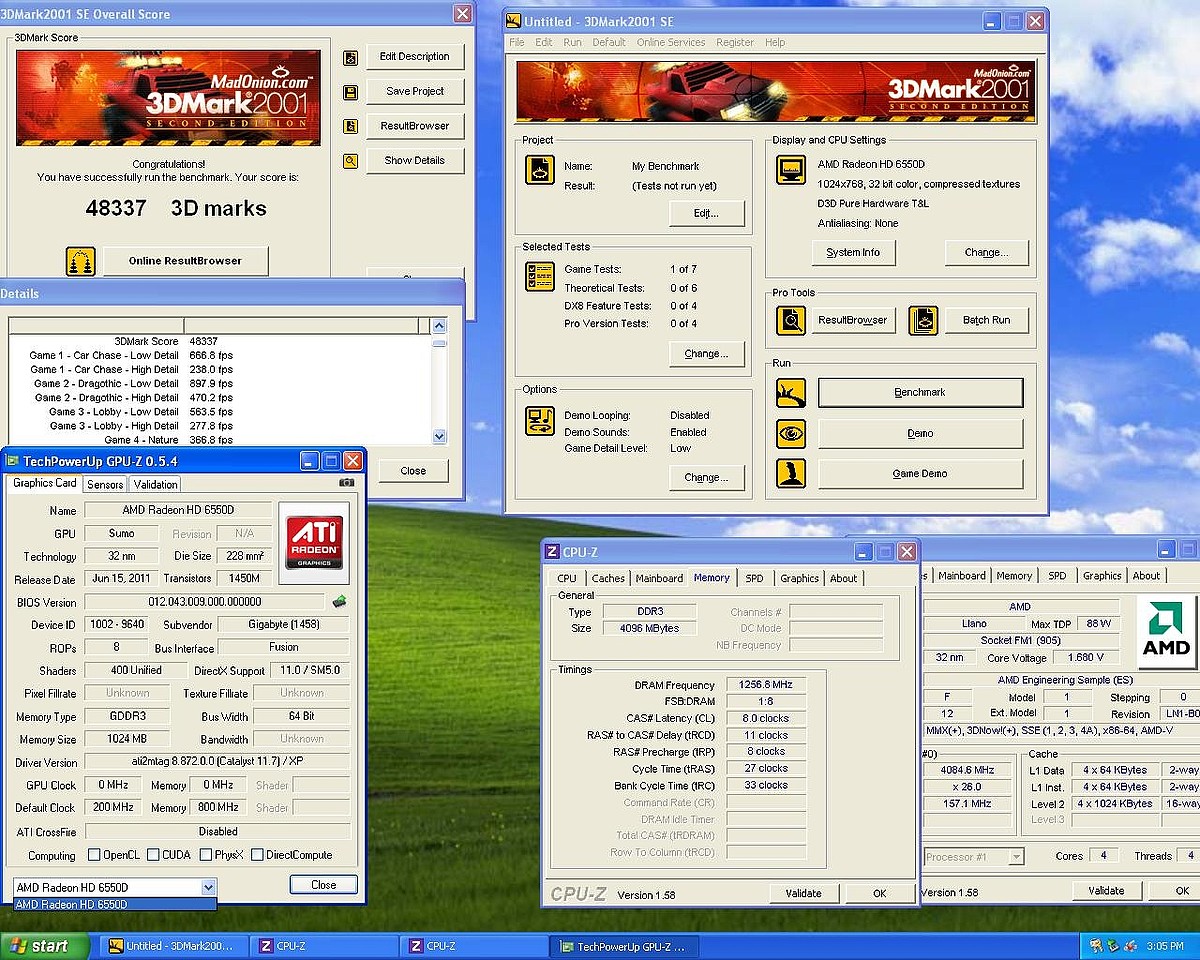The height and width of the screenshot is (960, 1200).
Task: Click the Demo eye icon
Action: (791, 433)
